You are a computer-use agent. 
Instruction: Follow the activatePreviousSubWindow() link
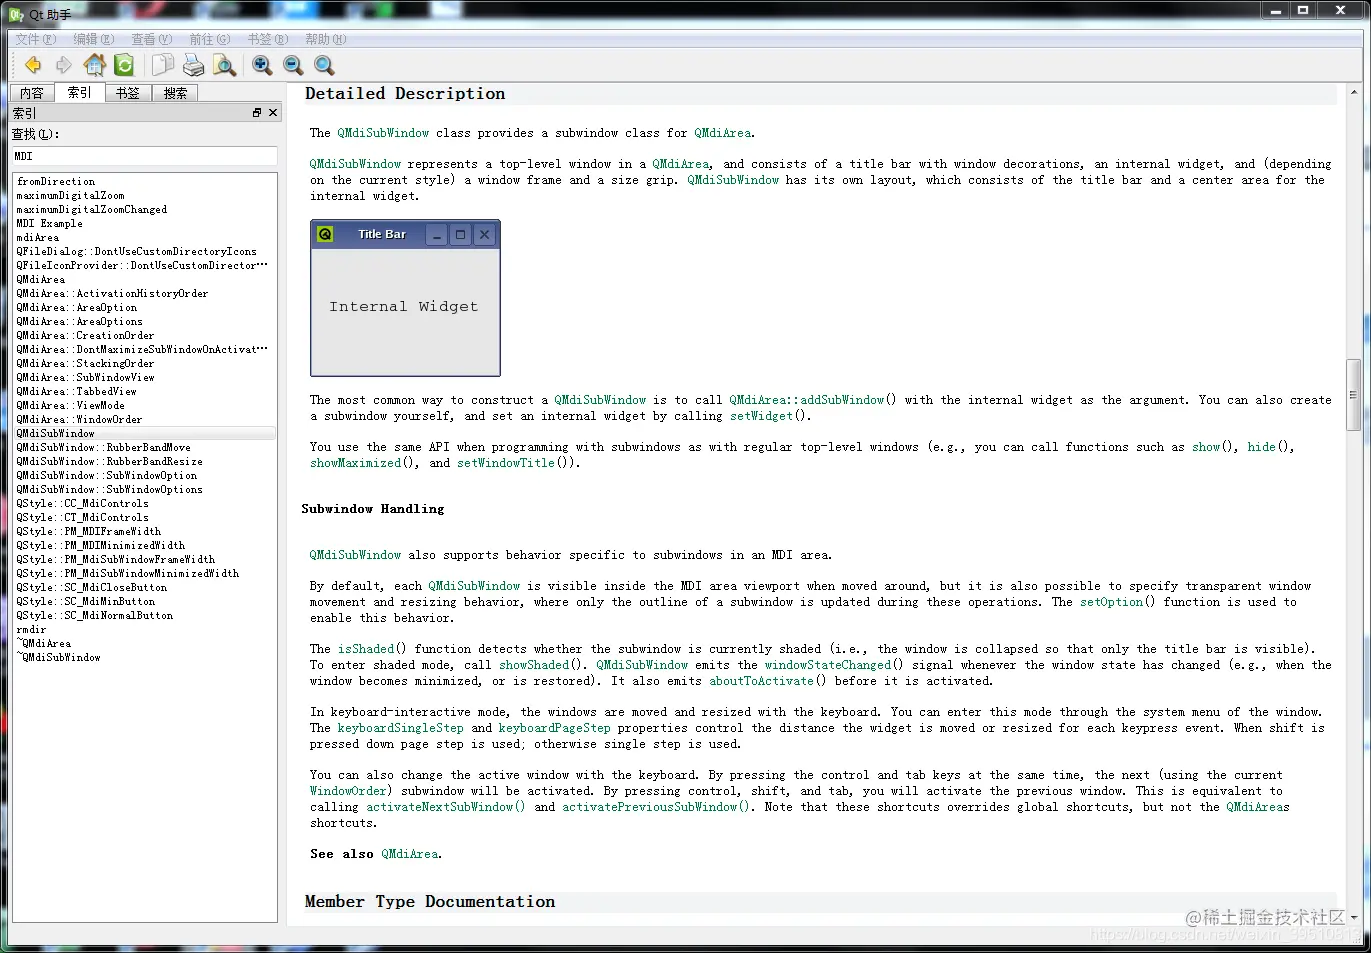click(x=656, y=807)
